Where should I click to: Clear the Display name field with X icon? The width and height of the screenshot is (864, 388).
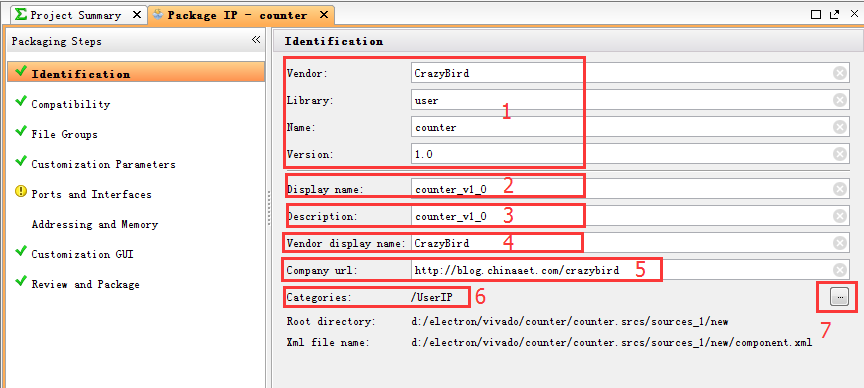coord(840,189)
